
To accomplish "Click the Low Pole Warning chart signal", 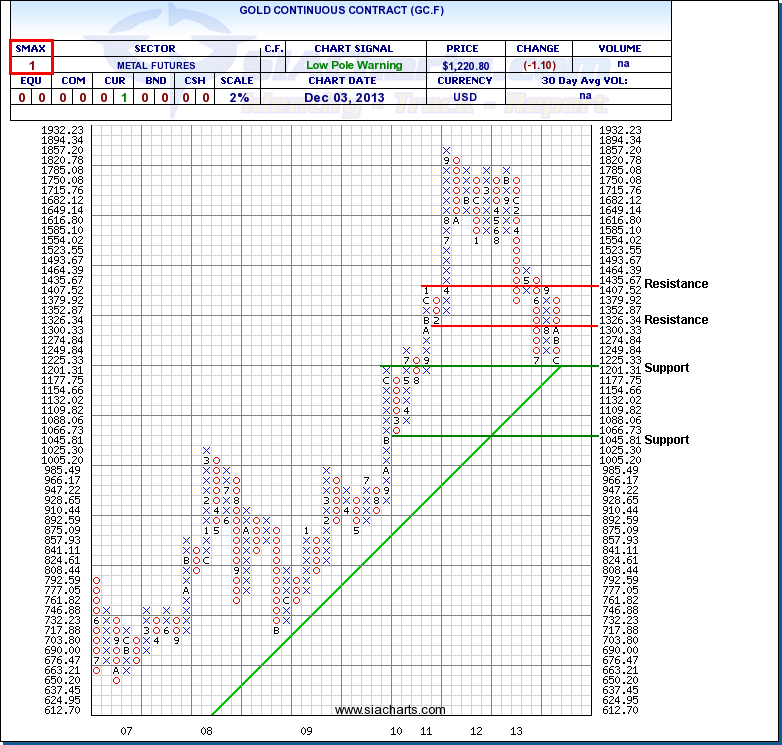I will (x=353, y=65).
